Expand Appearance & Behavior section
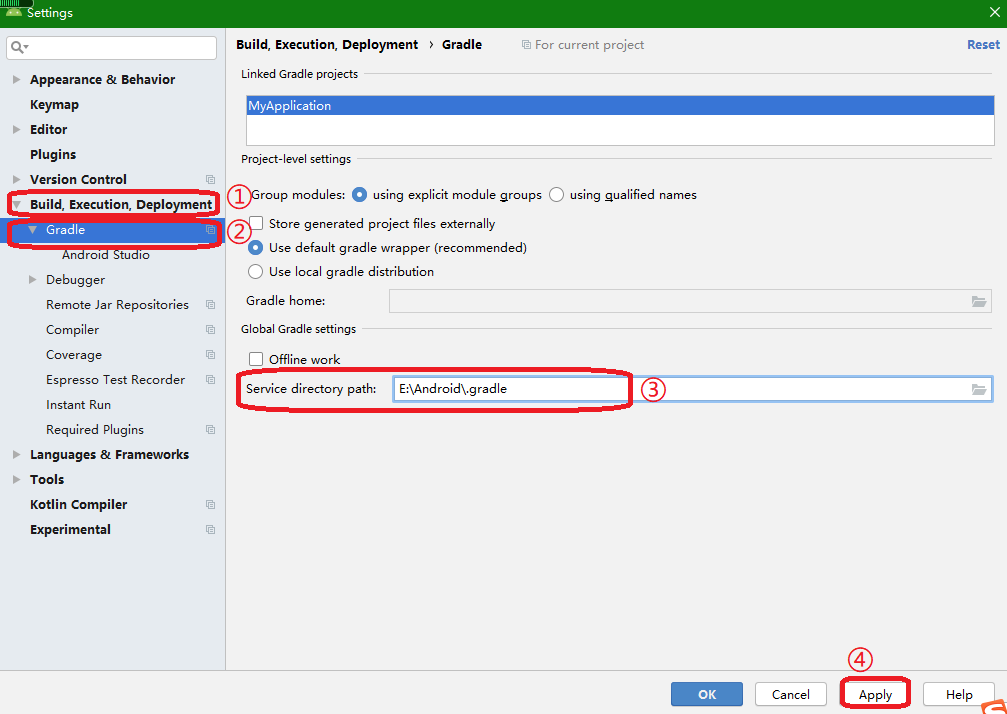The image size is (1007, 714). pos(16,80)
